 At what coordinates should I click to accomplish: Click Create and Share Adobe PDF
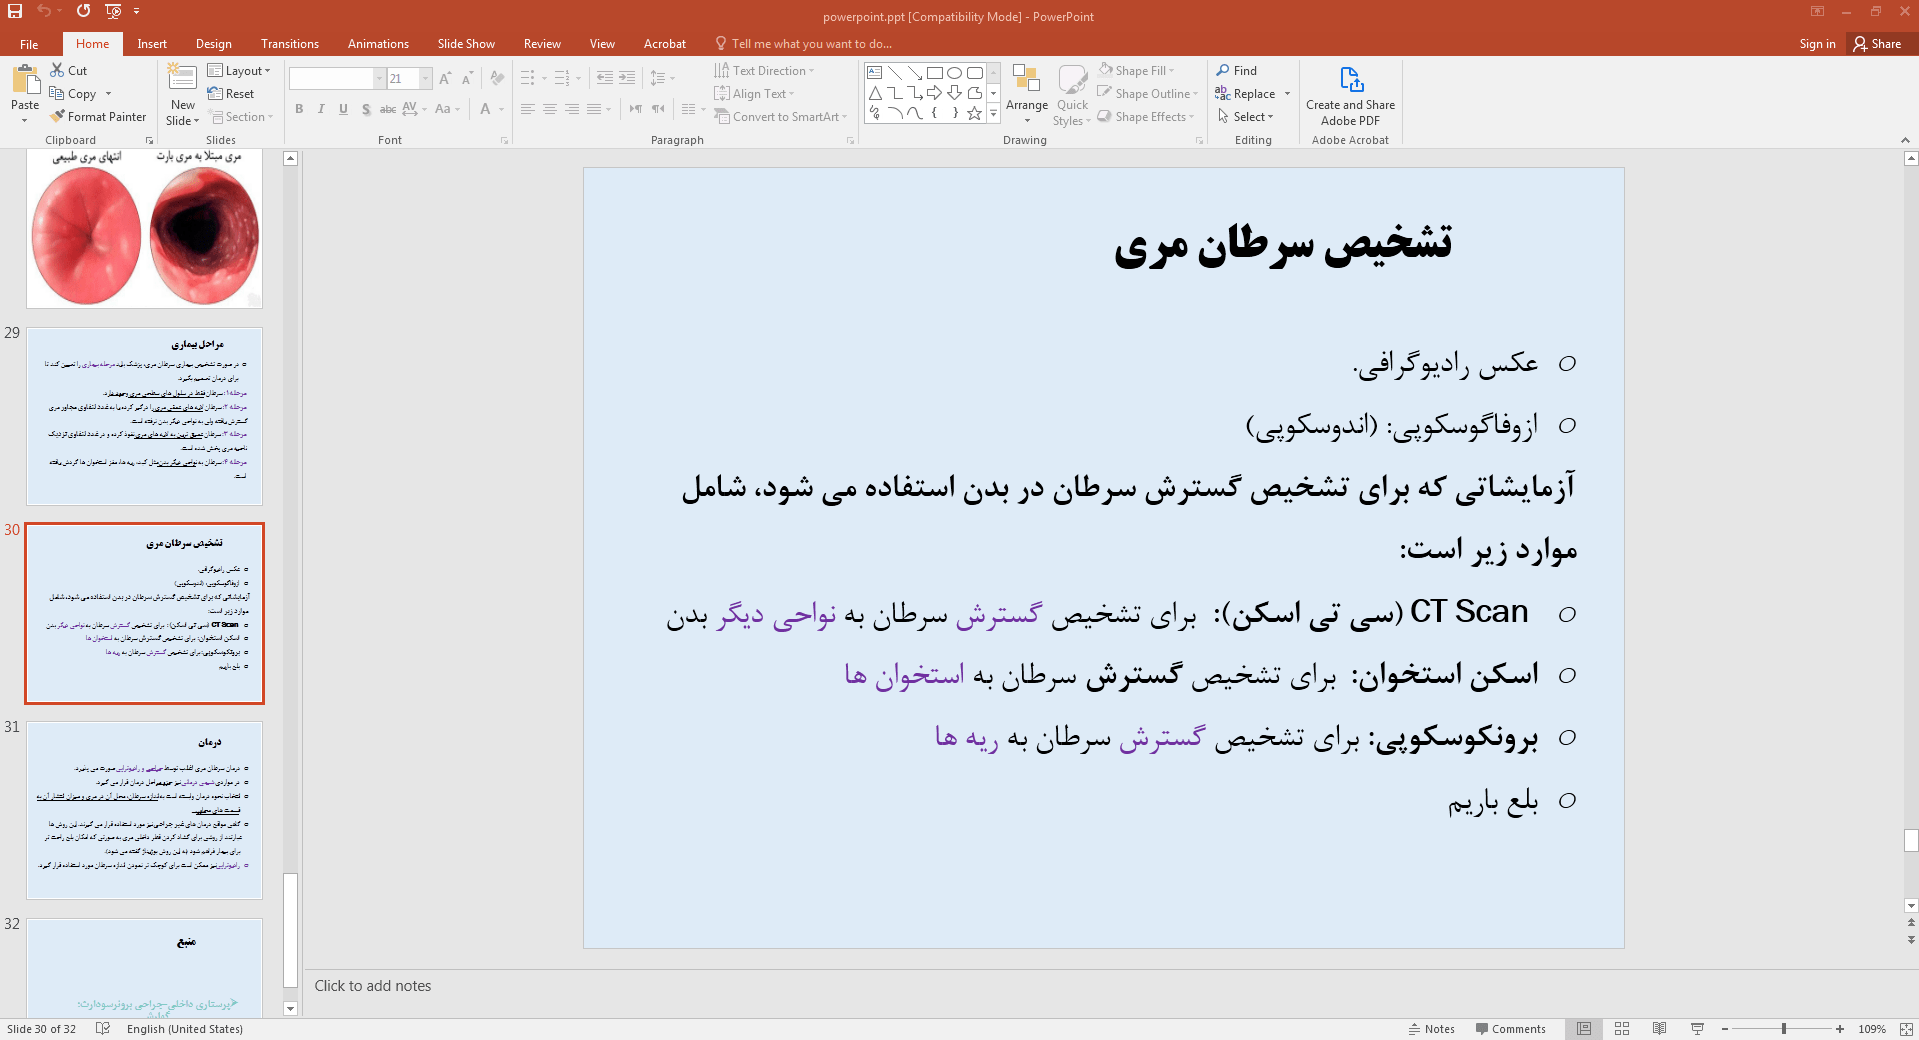(1350, 96)
